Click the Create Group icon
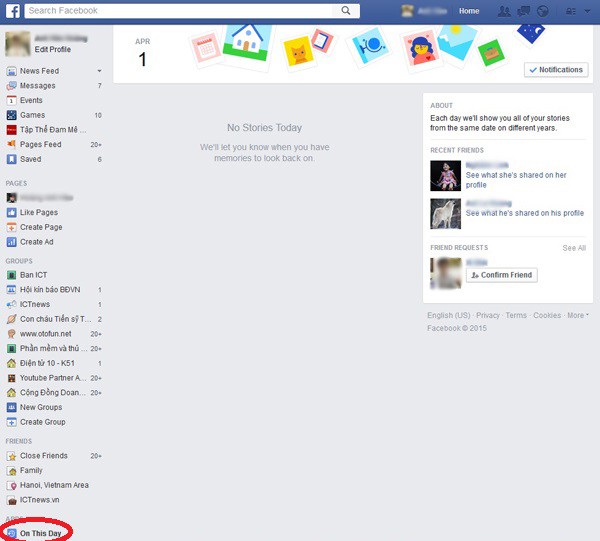The width and height of the screenshot is (600, 541). (x=11, y=422)
